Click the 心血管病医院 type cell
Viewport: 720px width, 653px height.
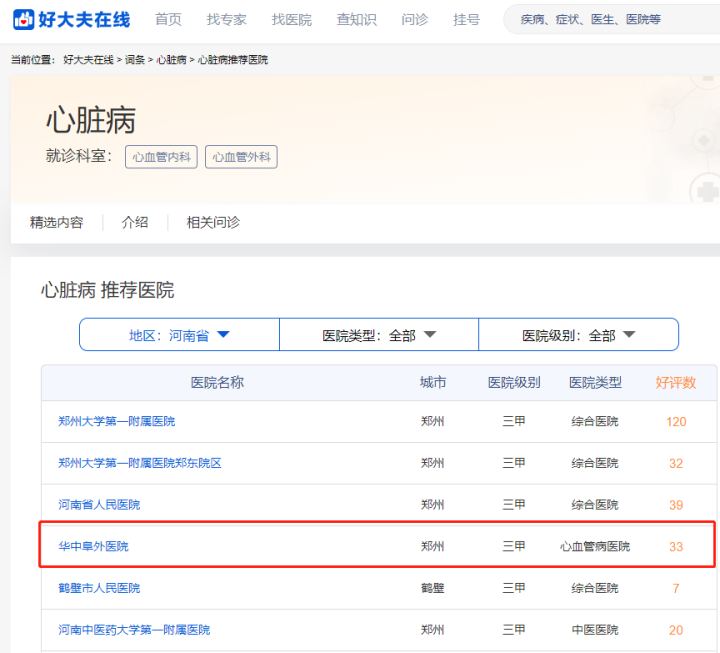click(x=595, y=546)
